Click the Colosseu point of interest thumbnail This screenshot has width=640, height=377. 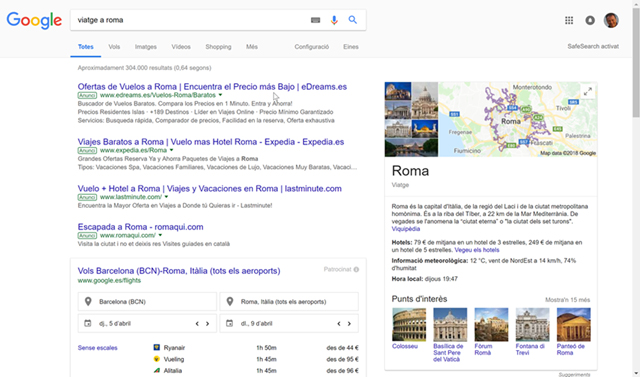[x=409, y=324]
